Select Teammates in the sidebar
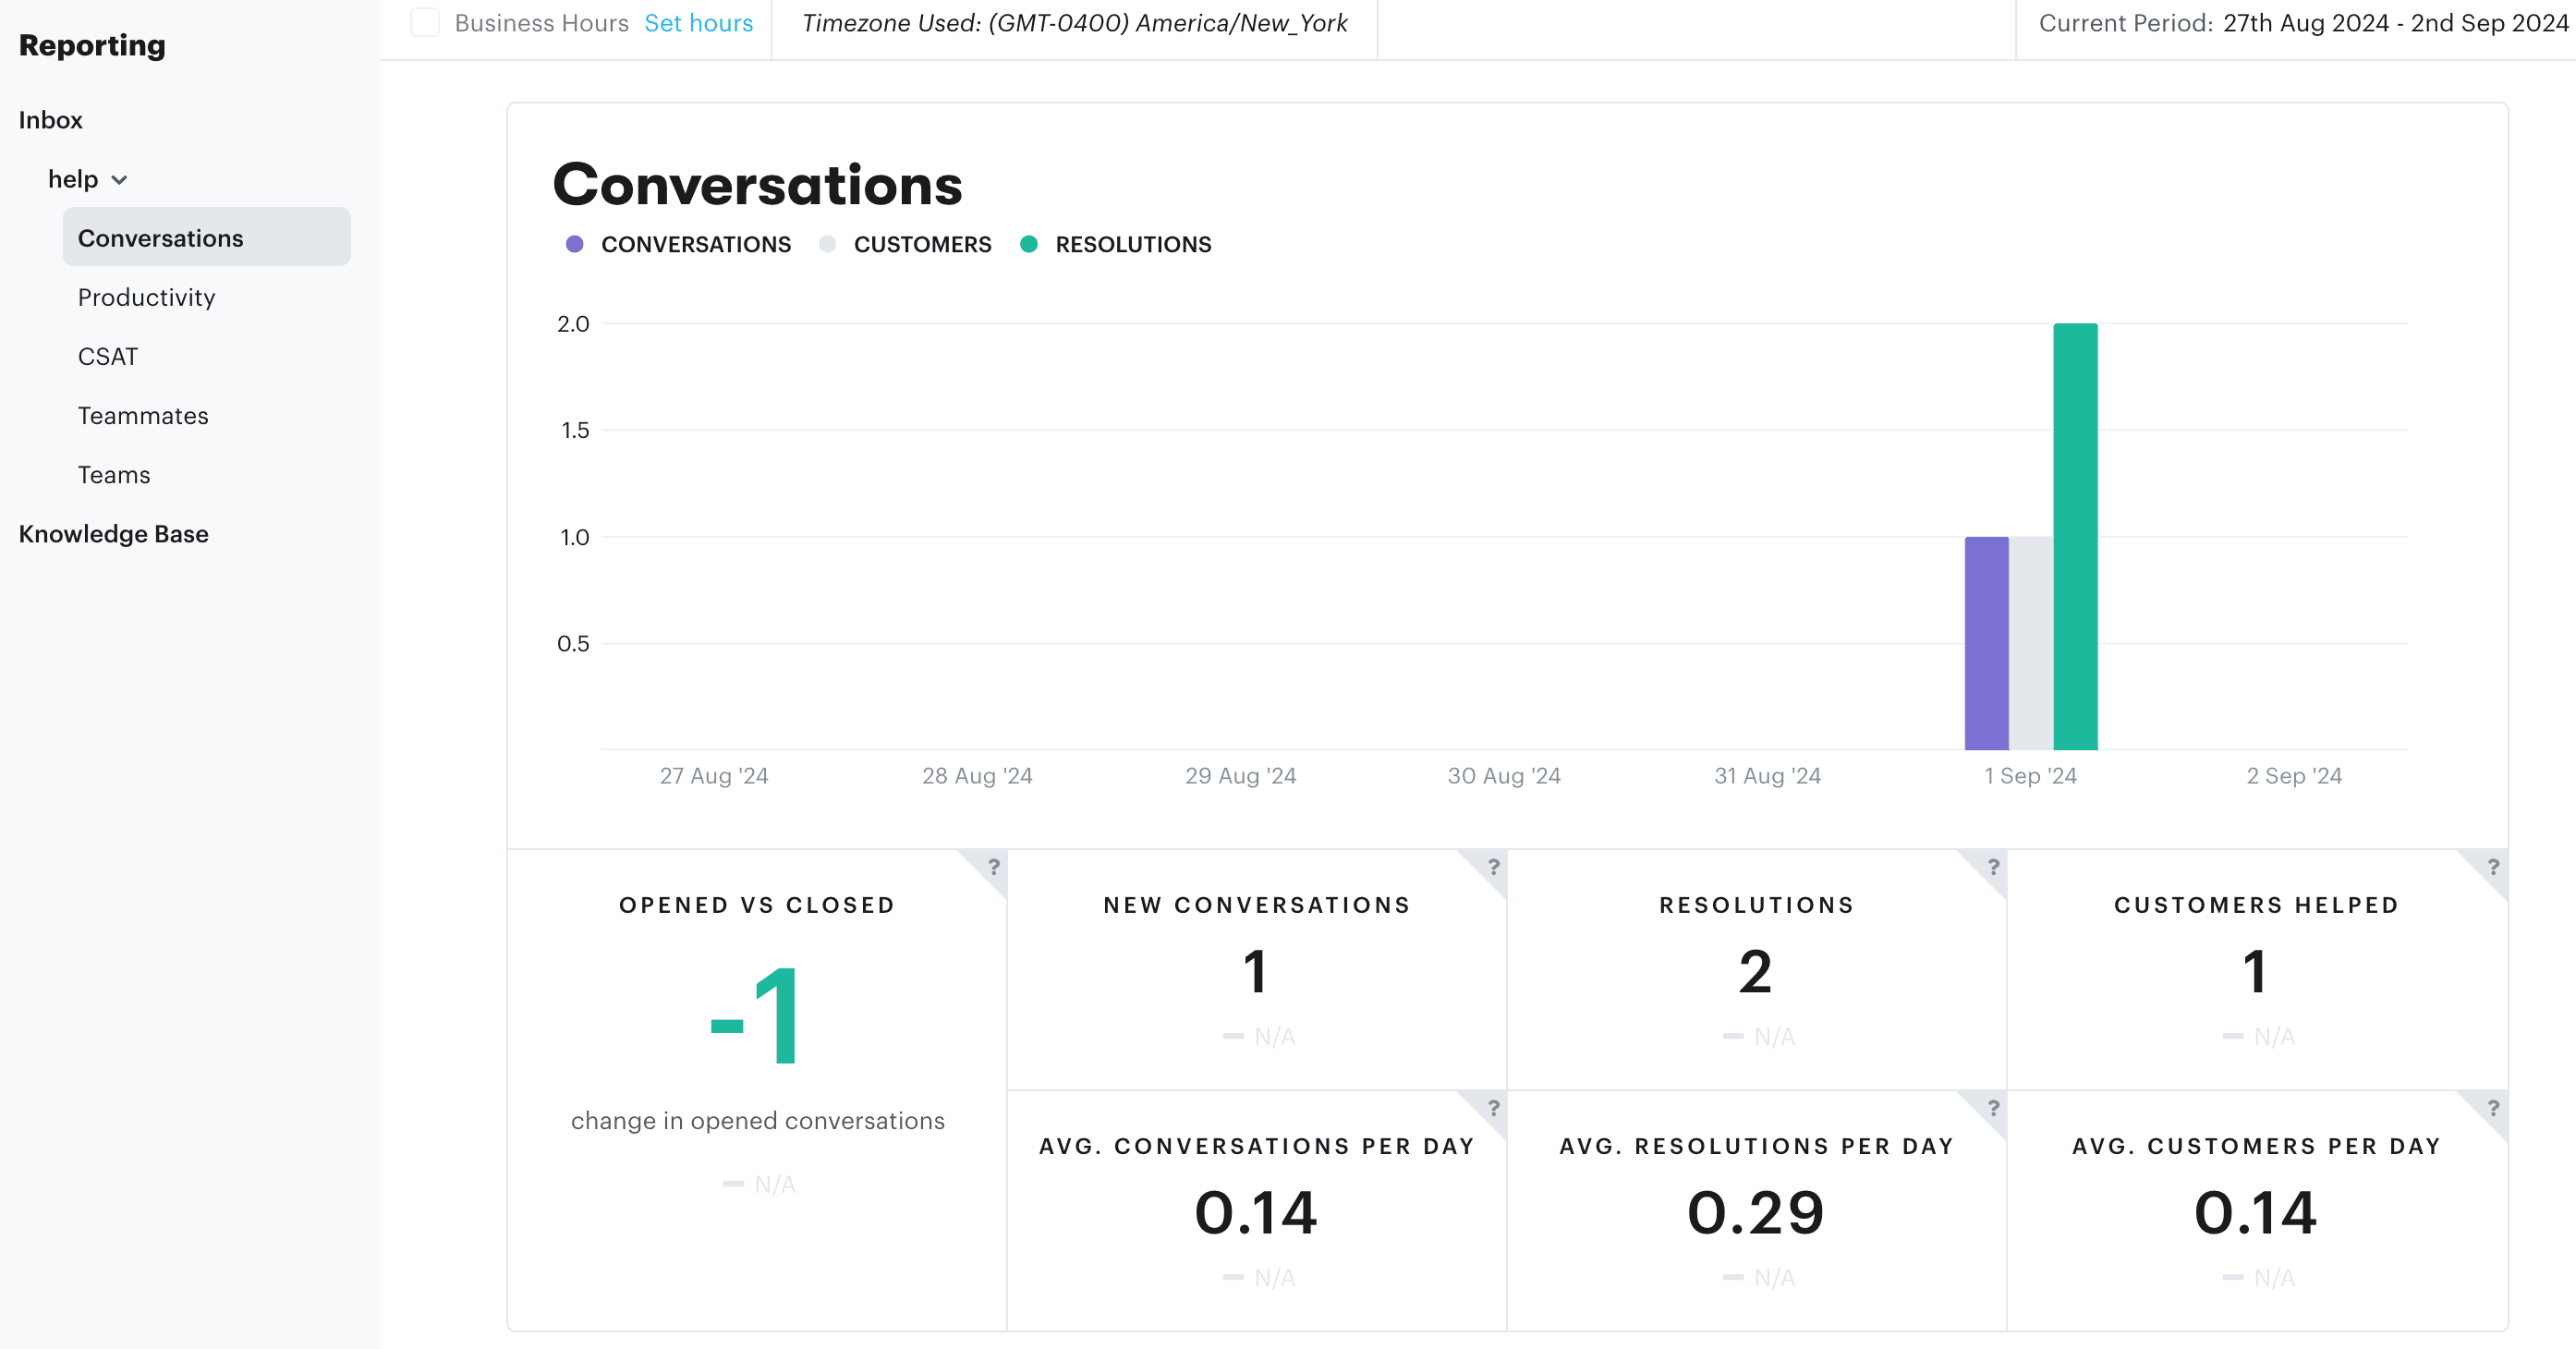 coord(143,415)
